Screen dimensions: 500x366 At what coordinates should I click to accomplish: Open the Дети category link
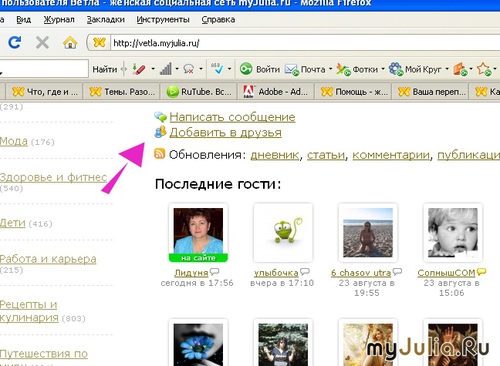pyautogui.click(x=13, y=222)
